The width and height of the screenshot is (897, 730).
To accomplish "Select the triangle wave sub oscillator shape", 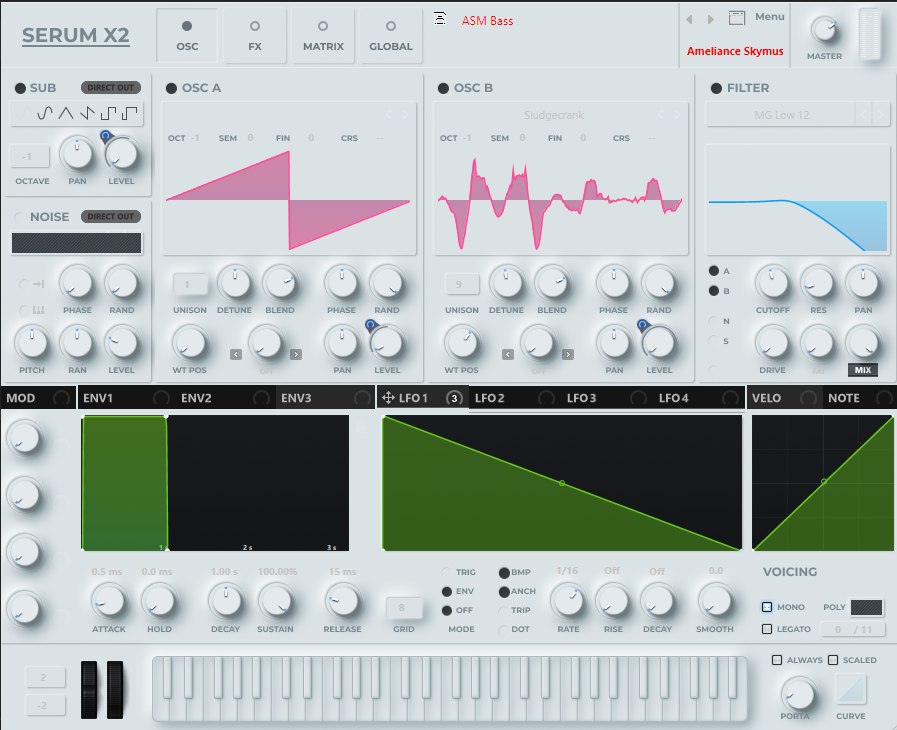I will (66, 113).
